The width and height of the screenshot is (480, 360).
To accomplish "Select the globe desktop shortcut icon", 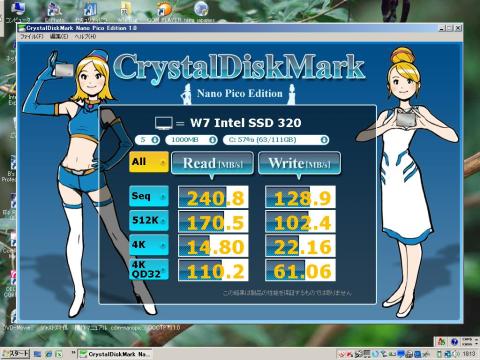I will point(201,8).
